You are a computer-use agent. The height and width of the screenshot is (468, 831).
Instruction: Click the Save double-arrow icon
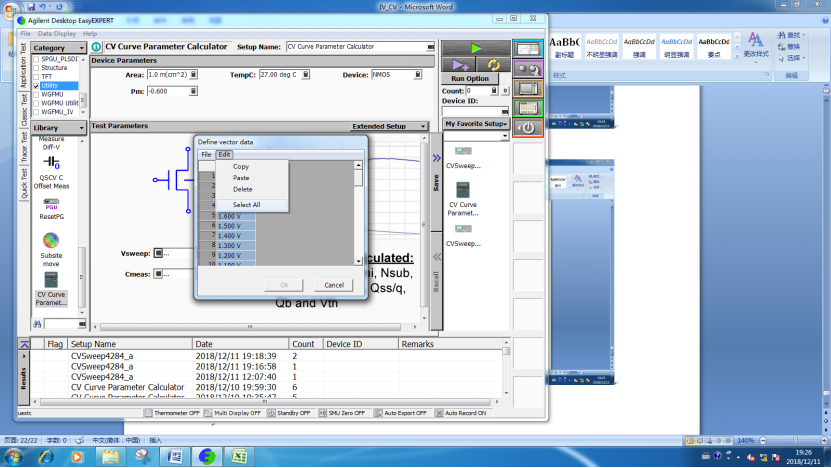click(436, 158)
